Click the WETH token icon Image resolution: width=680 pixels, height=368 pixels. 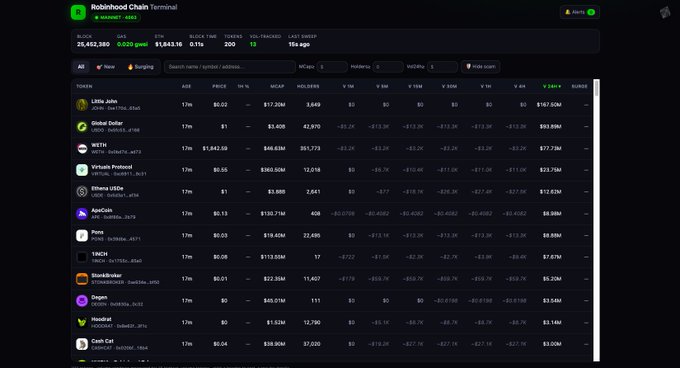pos(82,148)
